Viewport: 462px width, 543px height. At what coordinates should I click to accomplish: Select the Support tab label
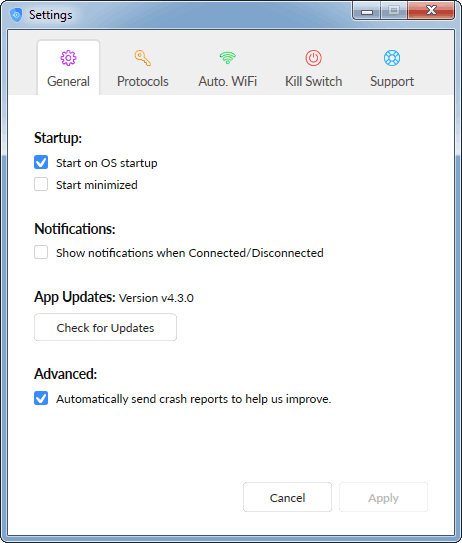[x=392, y=82]
